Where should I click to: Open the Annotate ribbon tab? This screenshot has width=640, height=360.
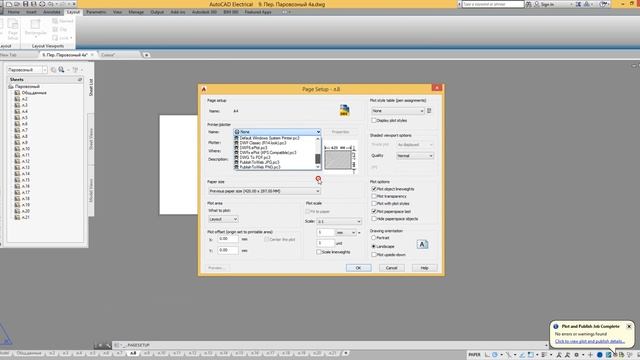(52, 12)
